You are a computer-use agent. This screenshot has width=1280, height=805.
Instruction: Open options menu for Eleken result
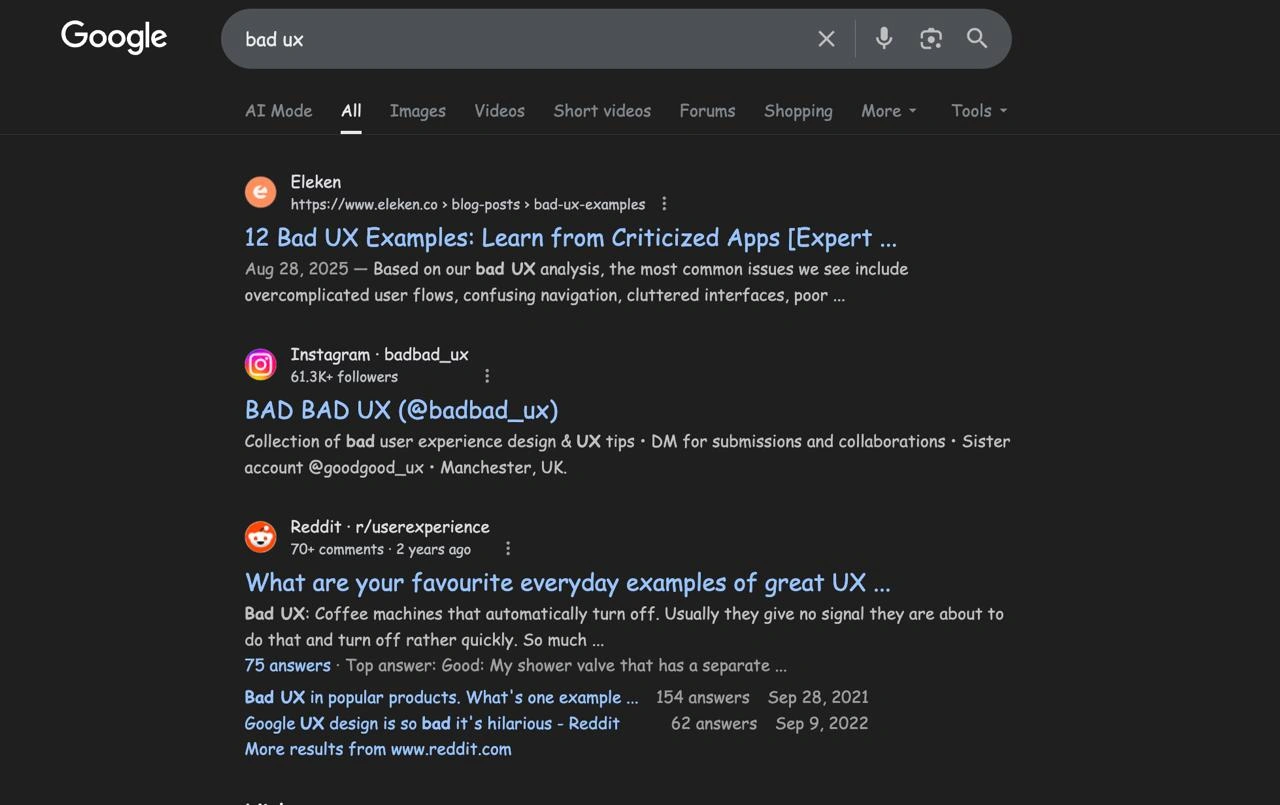[x=664, y=204]
